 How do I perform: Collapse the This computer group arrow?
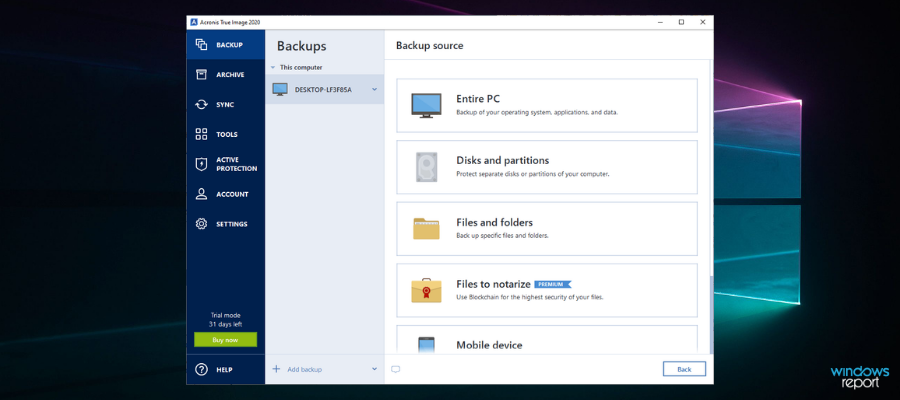(x=273, y=68)
